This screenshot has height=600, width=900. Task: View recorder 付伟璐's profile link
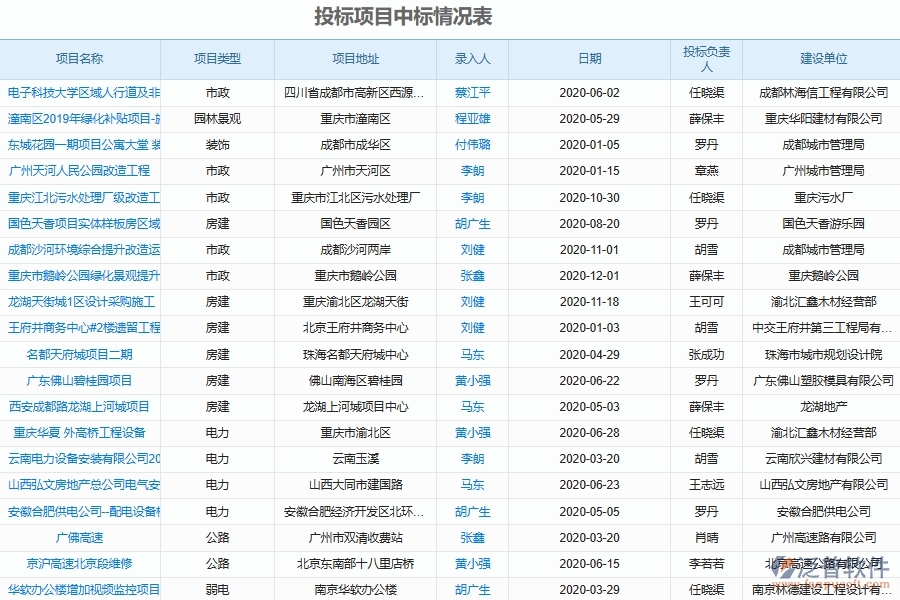[x=471, y=144]
